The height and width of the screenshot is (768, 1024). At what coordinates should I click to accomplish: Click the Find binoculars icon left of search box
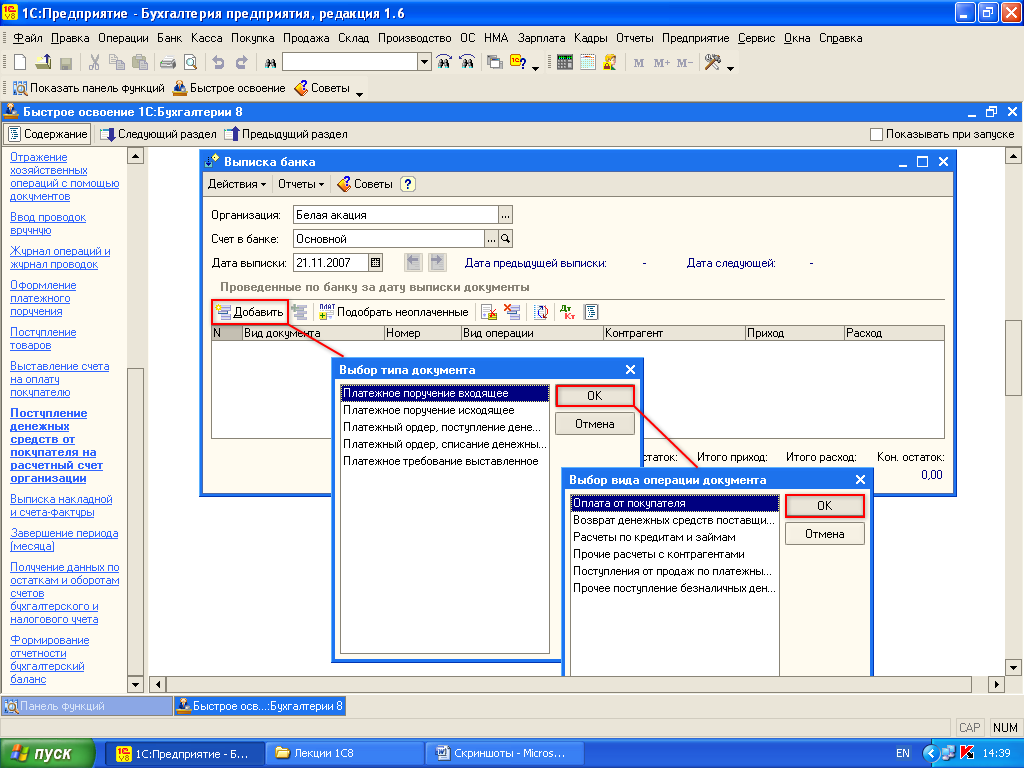point(270,63)
